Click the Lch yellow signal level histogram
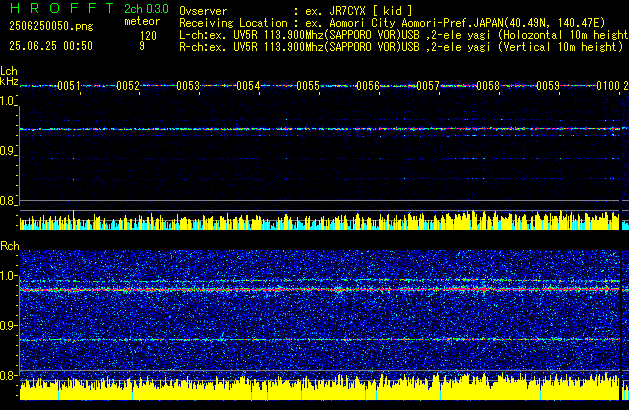Viewport: 629px width, 410px height. (x=319, y=220)
